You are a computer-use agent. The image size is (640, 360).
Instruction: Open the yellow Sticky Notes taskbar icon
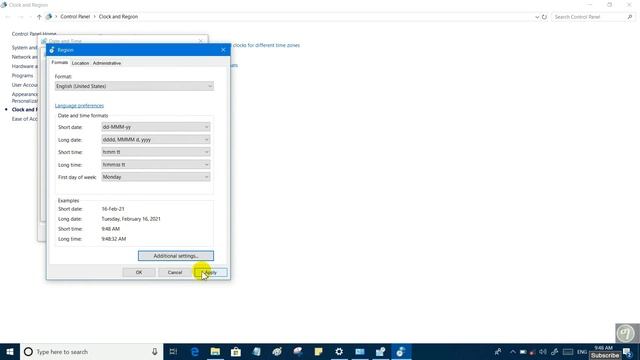point(318,351)
